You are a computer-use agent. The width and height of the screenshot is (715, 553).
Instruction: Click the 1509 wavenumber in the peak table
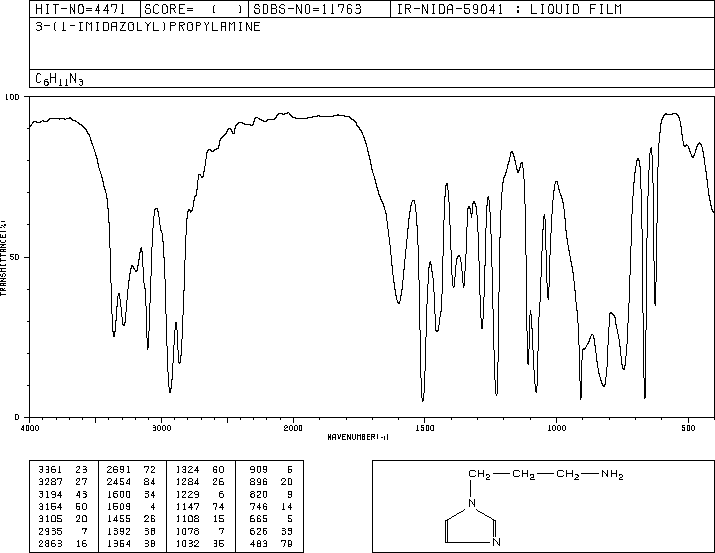(119, 506)
